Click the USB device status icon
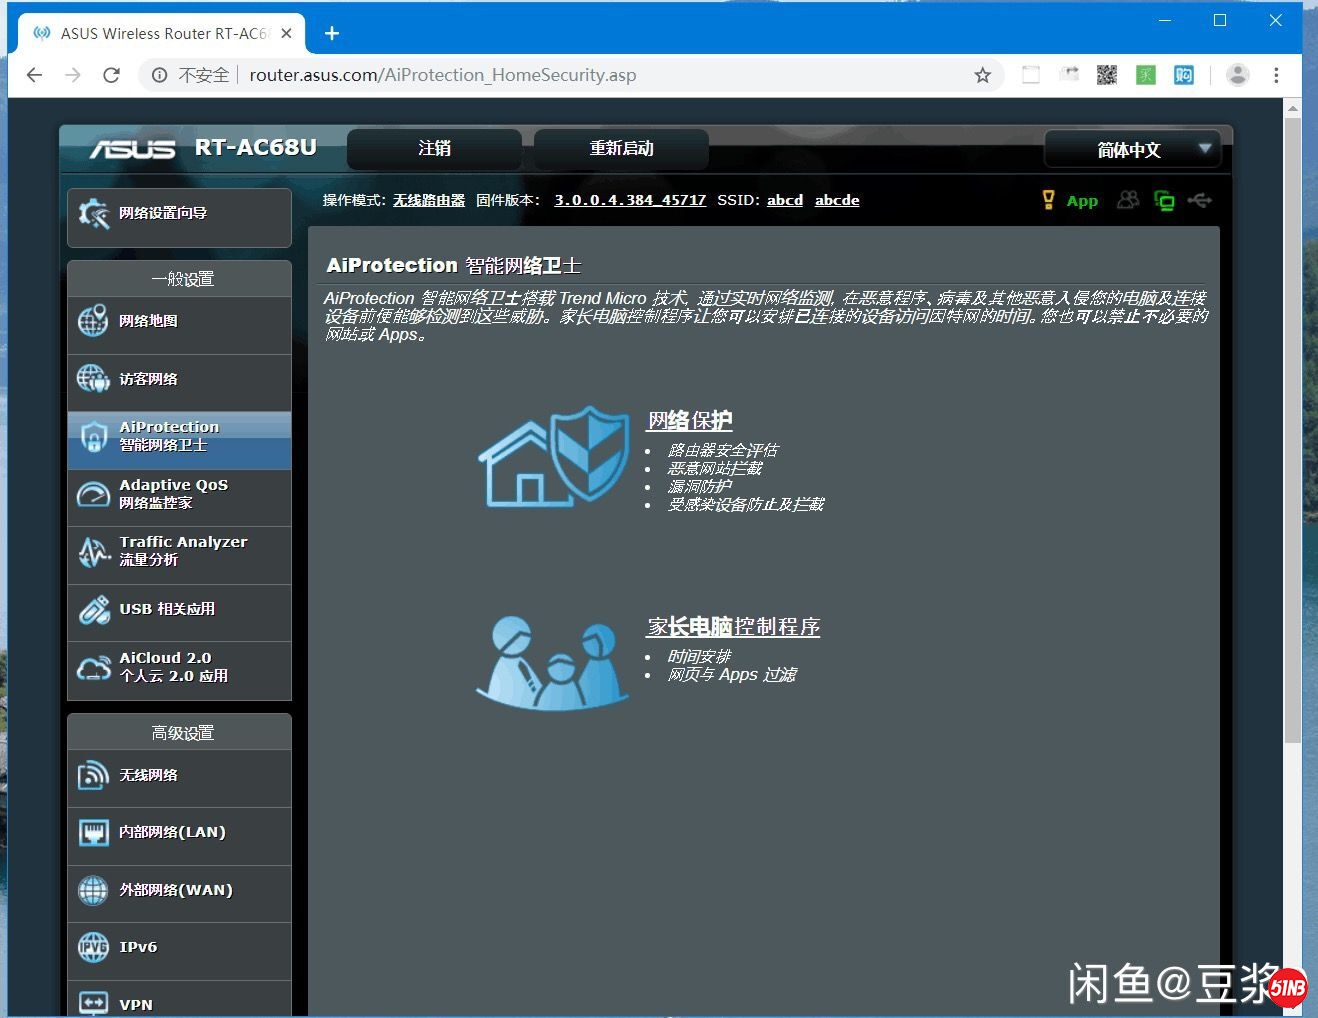 tap(1200, 200)
